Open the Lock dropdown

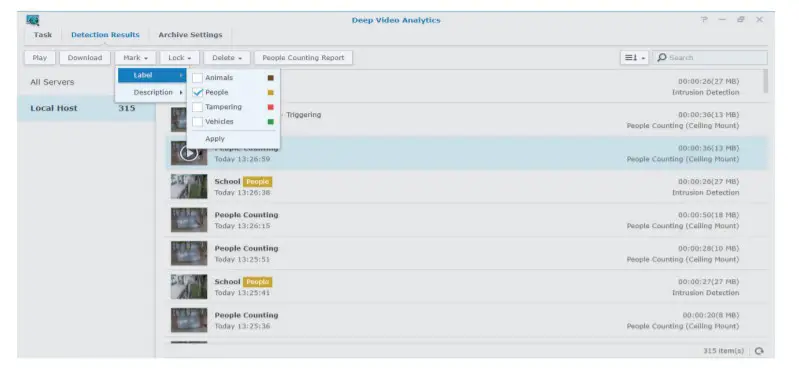179,58
